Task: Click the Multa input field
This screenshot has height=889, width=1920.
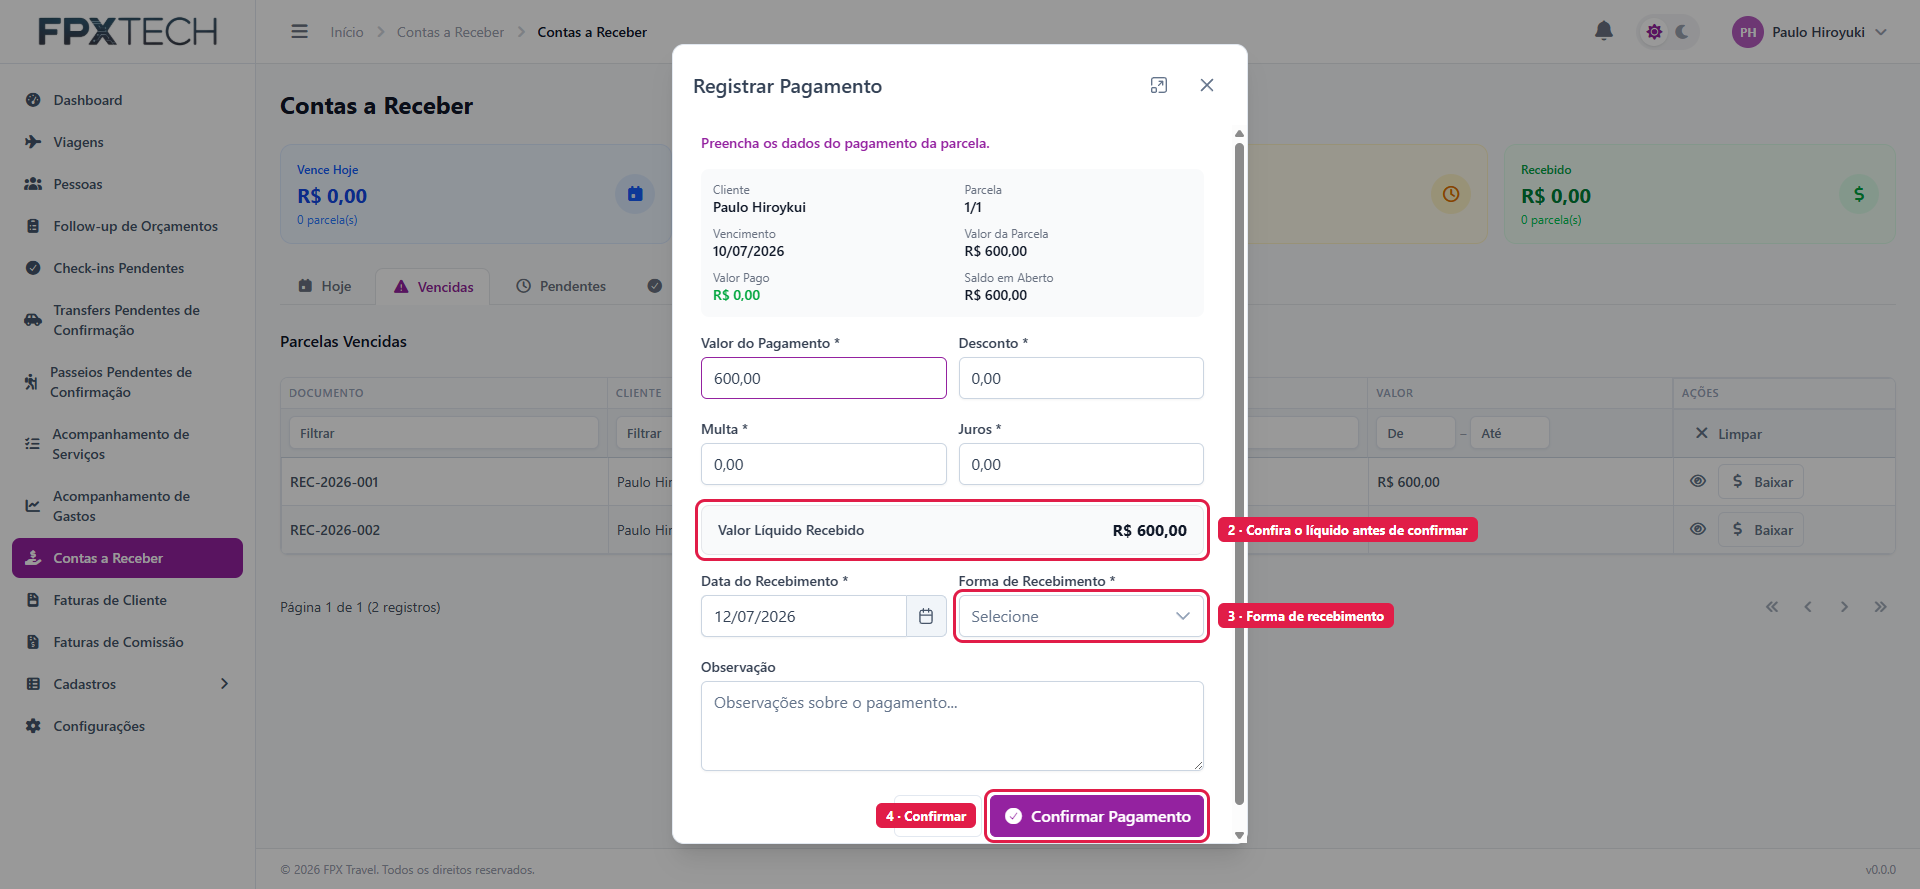Action: 824,464
